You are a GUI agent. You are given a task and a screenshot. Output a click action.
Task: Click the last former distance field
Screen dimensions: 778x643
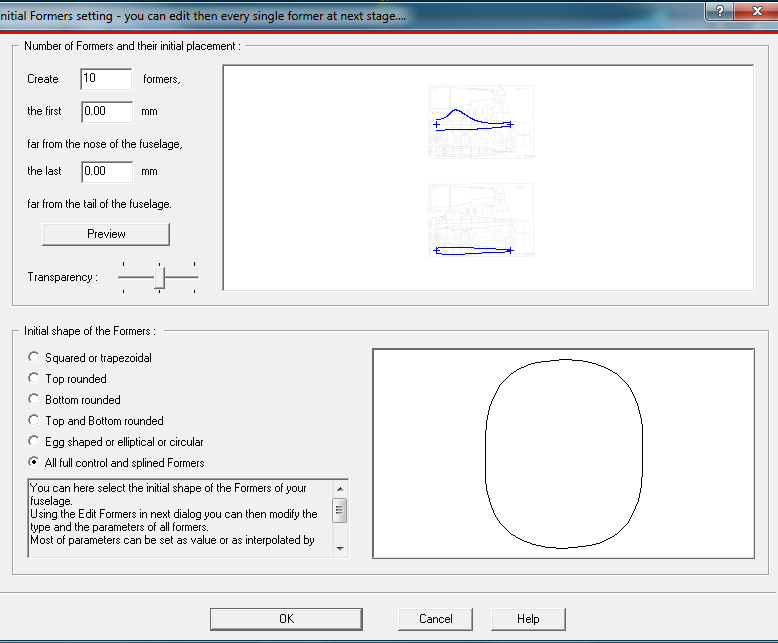tap(106, 171)
